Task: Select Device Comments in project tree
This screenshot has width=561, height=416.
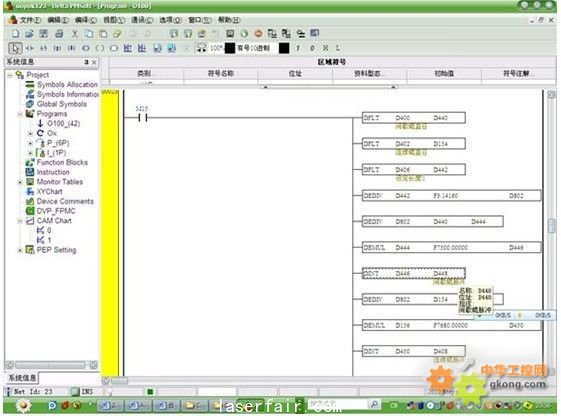Action: click(x=65, y=201)
